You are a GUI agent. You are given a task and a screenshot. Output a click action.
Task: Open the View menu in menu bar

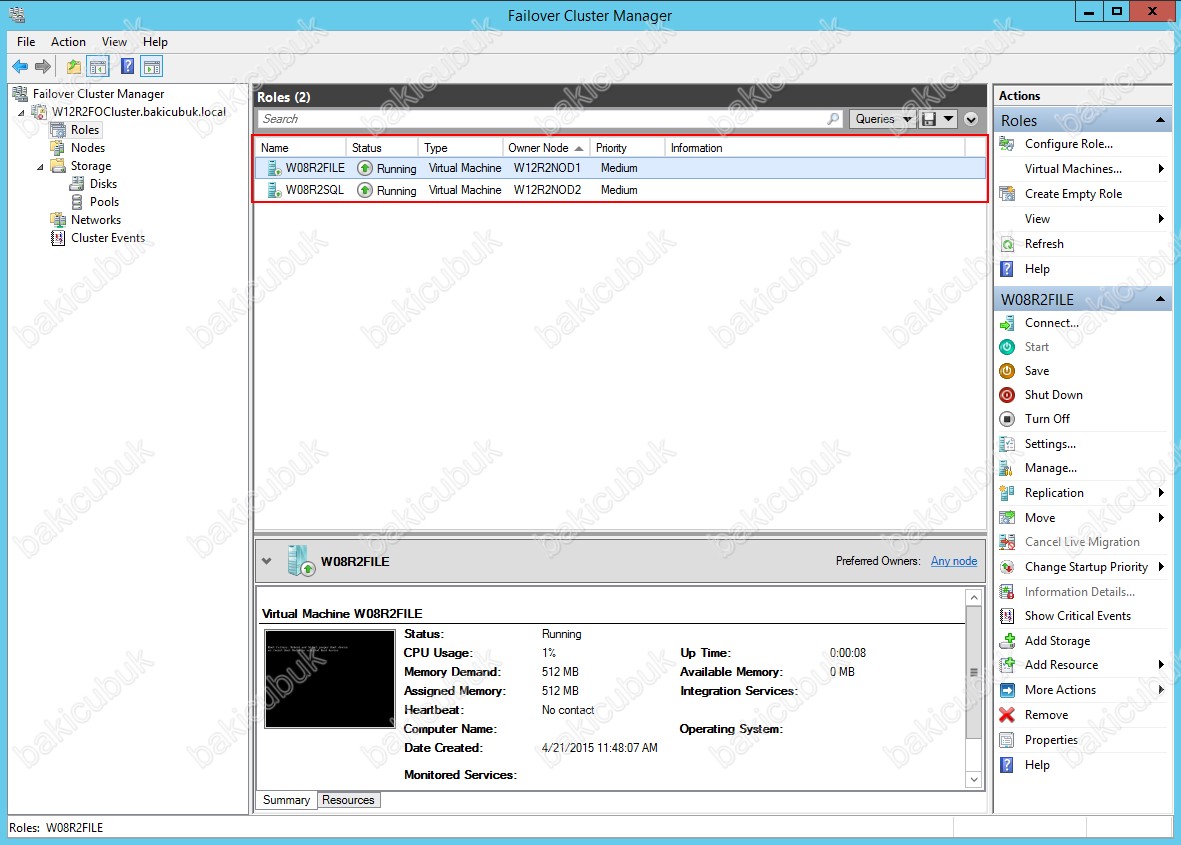114,42
